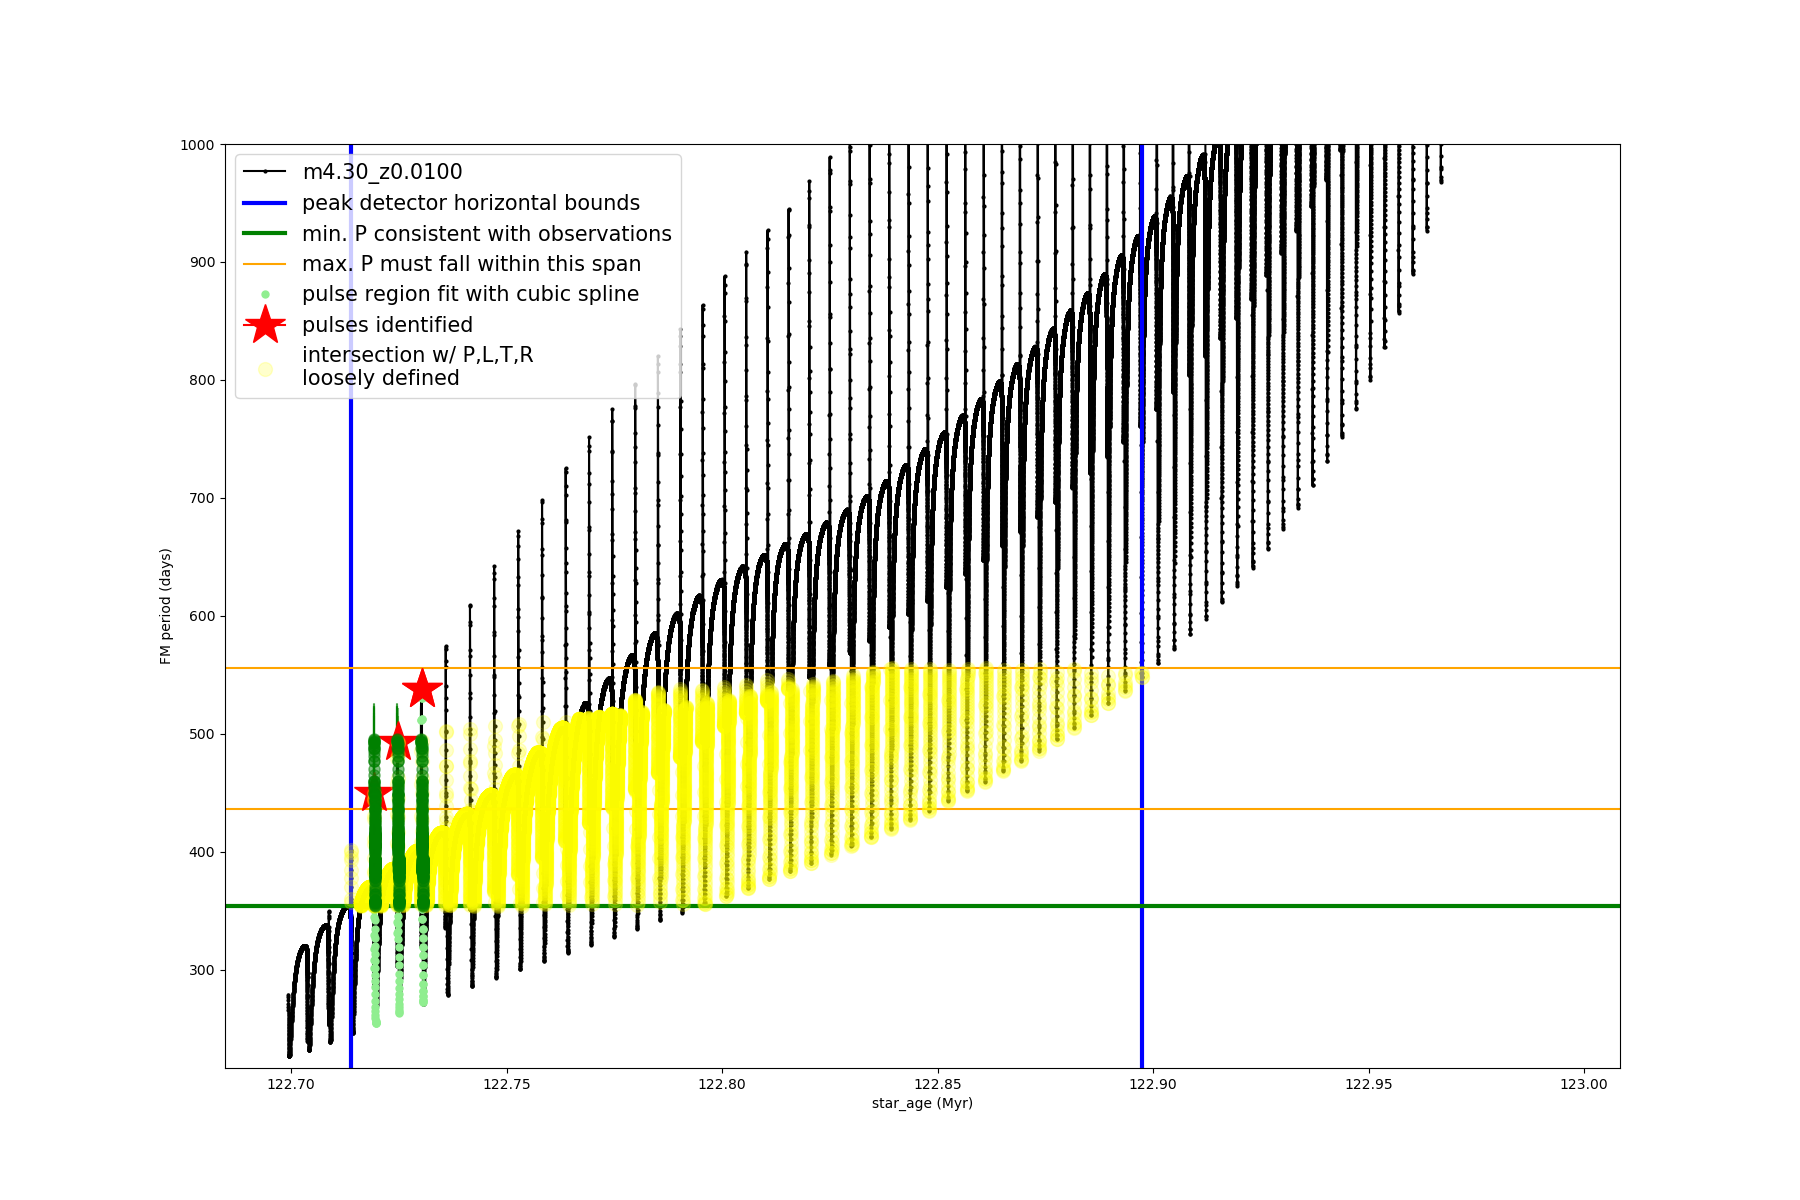
Task: Click the 'star_age (Myr)' x-axis label
Action: (921, 1103)
